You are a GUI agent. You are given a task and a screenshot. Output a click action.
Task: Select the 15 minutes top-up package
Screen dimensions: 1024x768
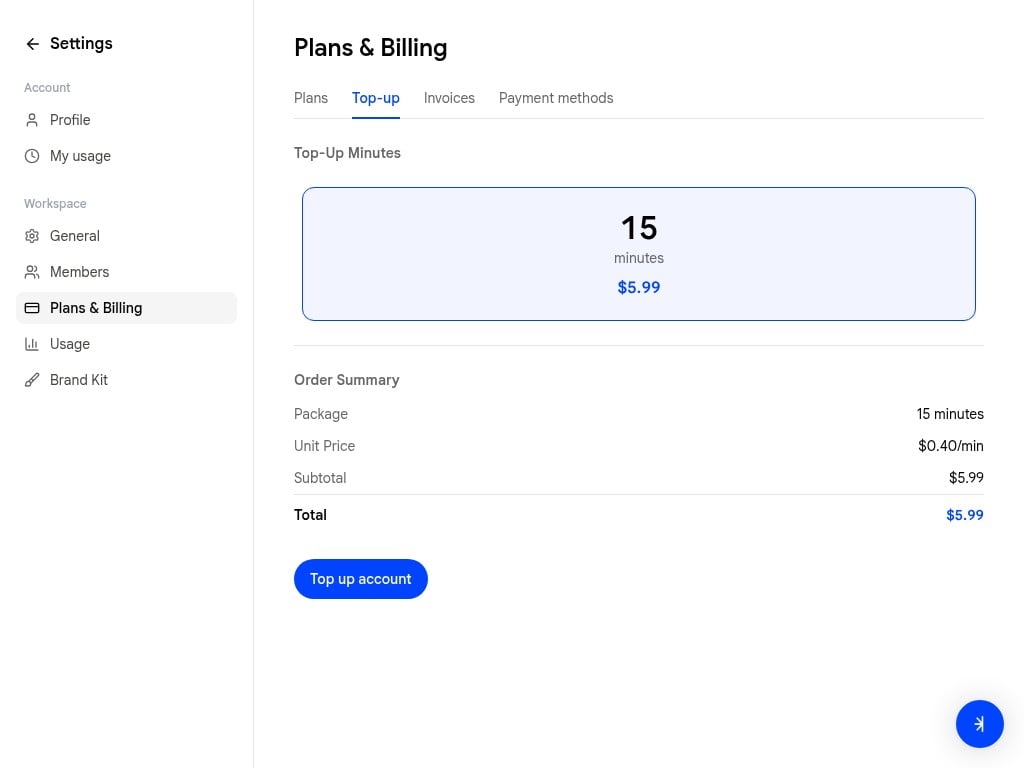click(639, 254)
